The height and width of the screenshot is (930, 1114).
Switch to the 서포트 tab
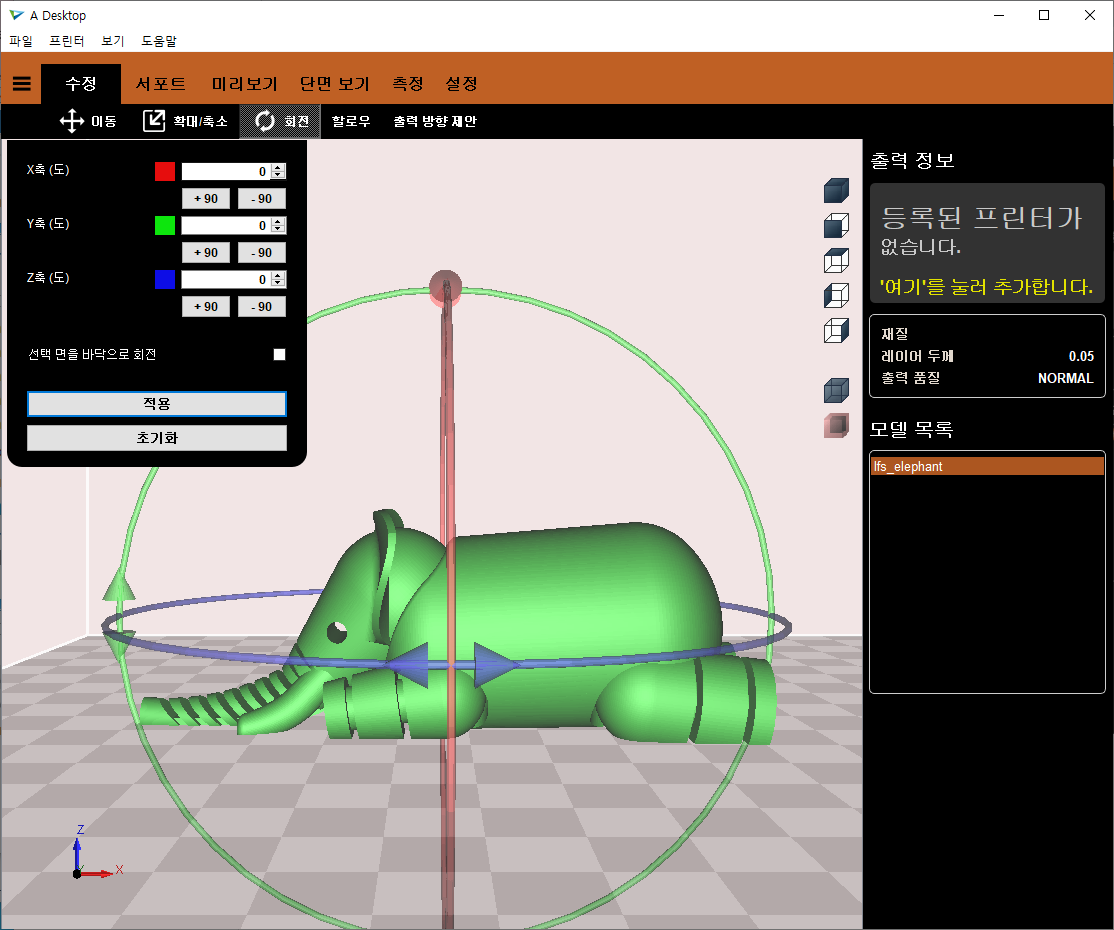(x=161, y=84)
